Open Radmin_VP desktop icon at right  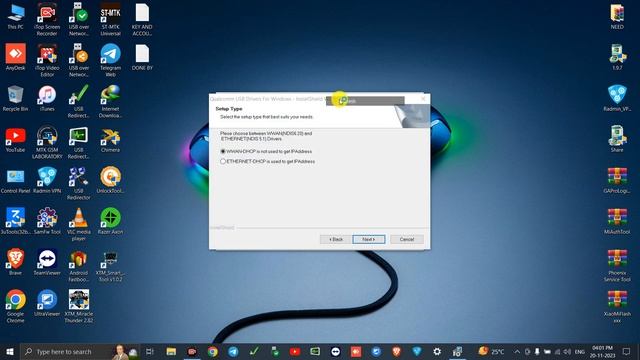coord(617,98)
